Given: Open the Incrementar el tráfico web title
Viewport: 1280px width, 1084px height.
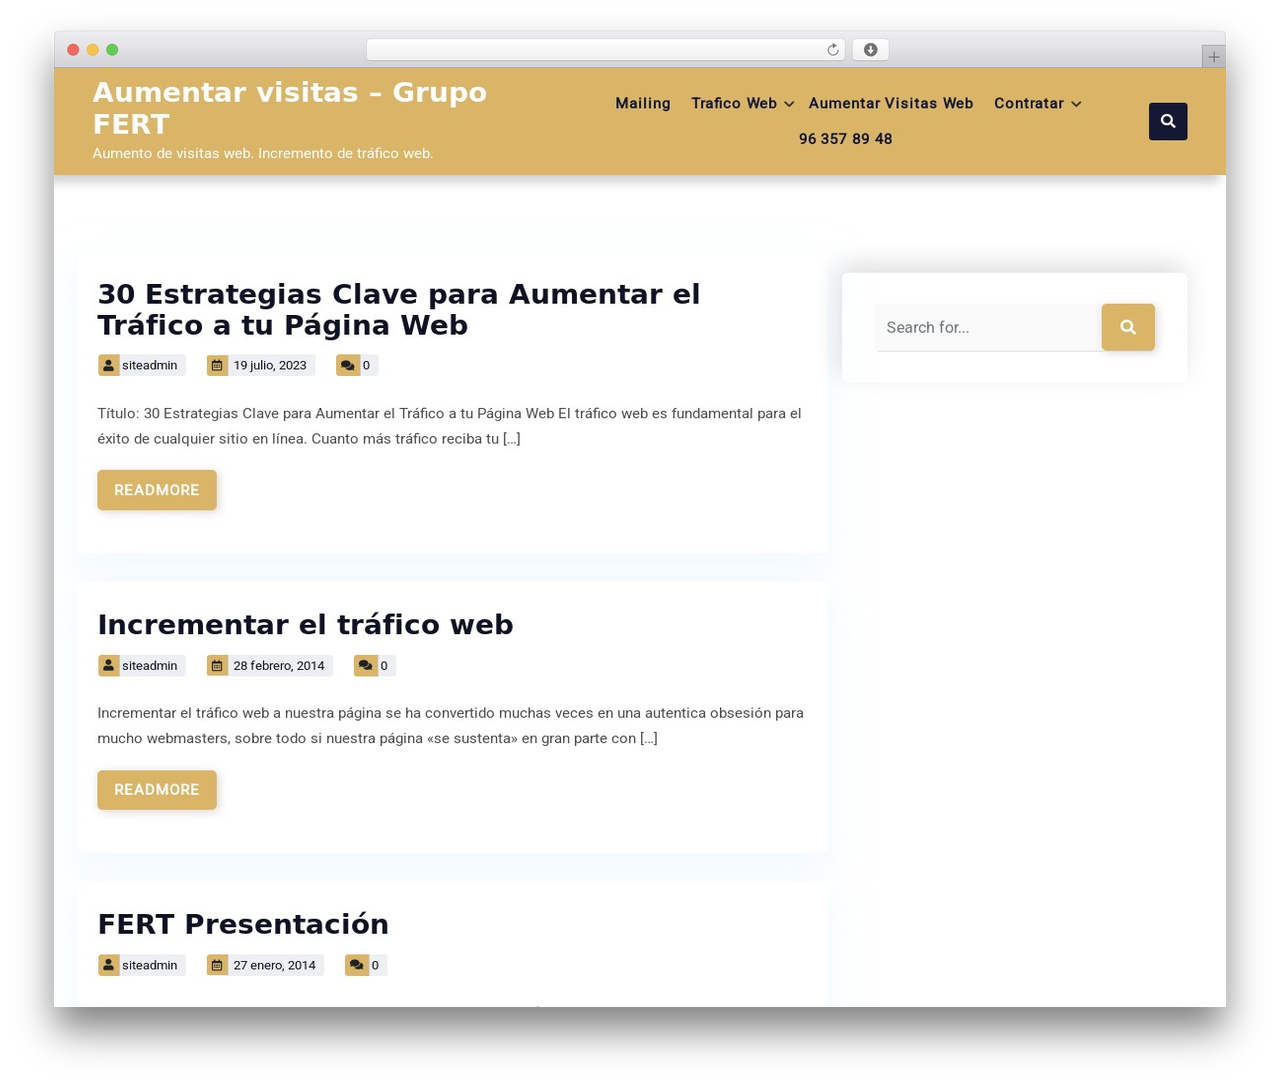Looking at the screenshot, I should pos(305,624).
